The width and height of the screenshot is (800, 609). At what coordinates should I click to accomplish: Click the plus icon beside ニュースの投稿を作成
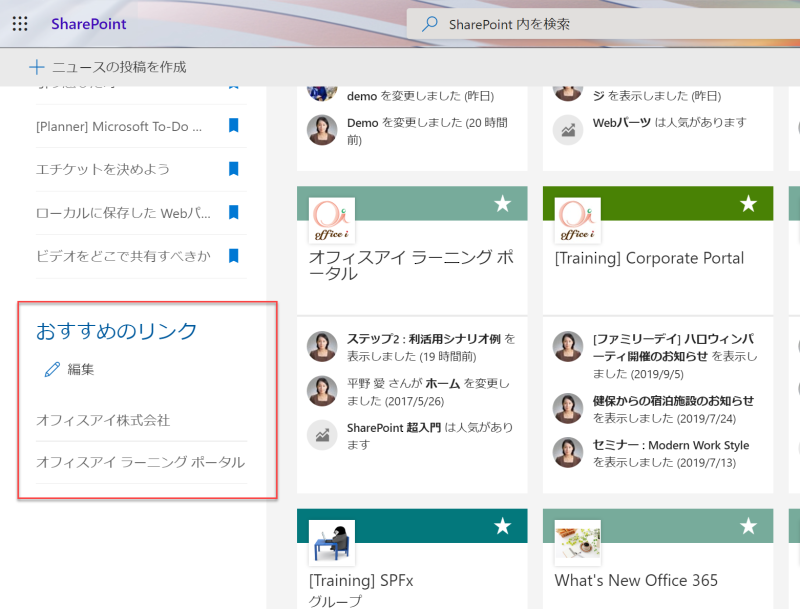point(36,68)
